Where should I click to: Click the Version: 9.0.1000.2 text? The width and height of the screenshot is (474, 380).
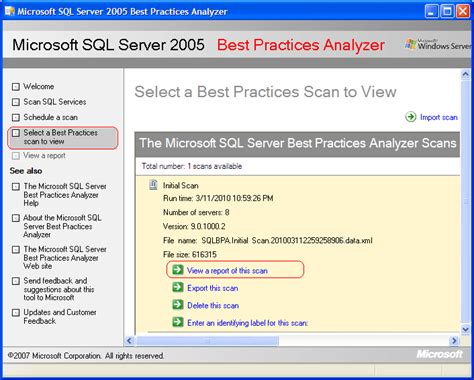194,226
